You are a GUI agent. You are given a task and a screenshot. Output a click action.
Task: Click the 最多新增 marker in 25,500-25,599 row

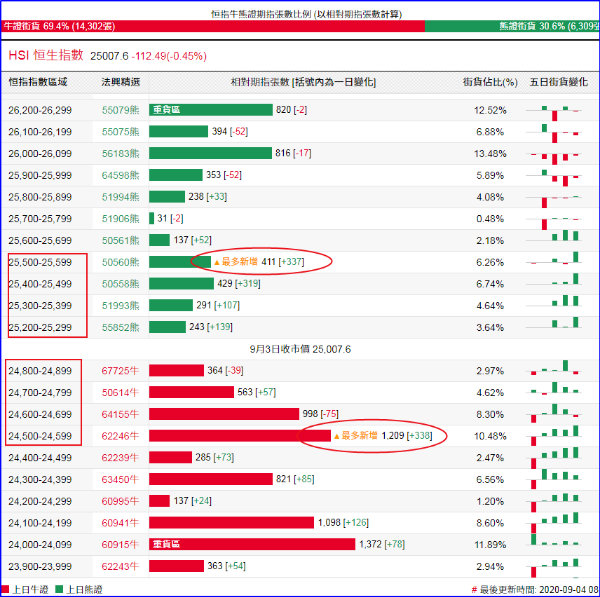pos(236,262)
